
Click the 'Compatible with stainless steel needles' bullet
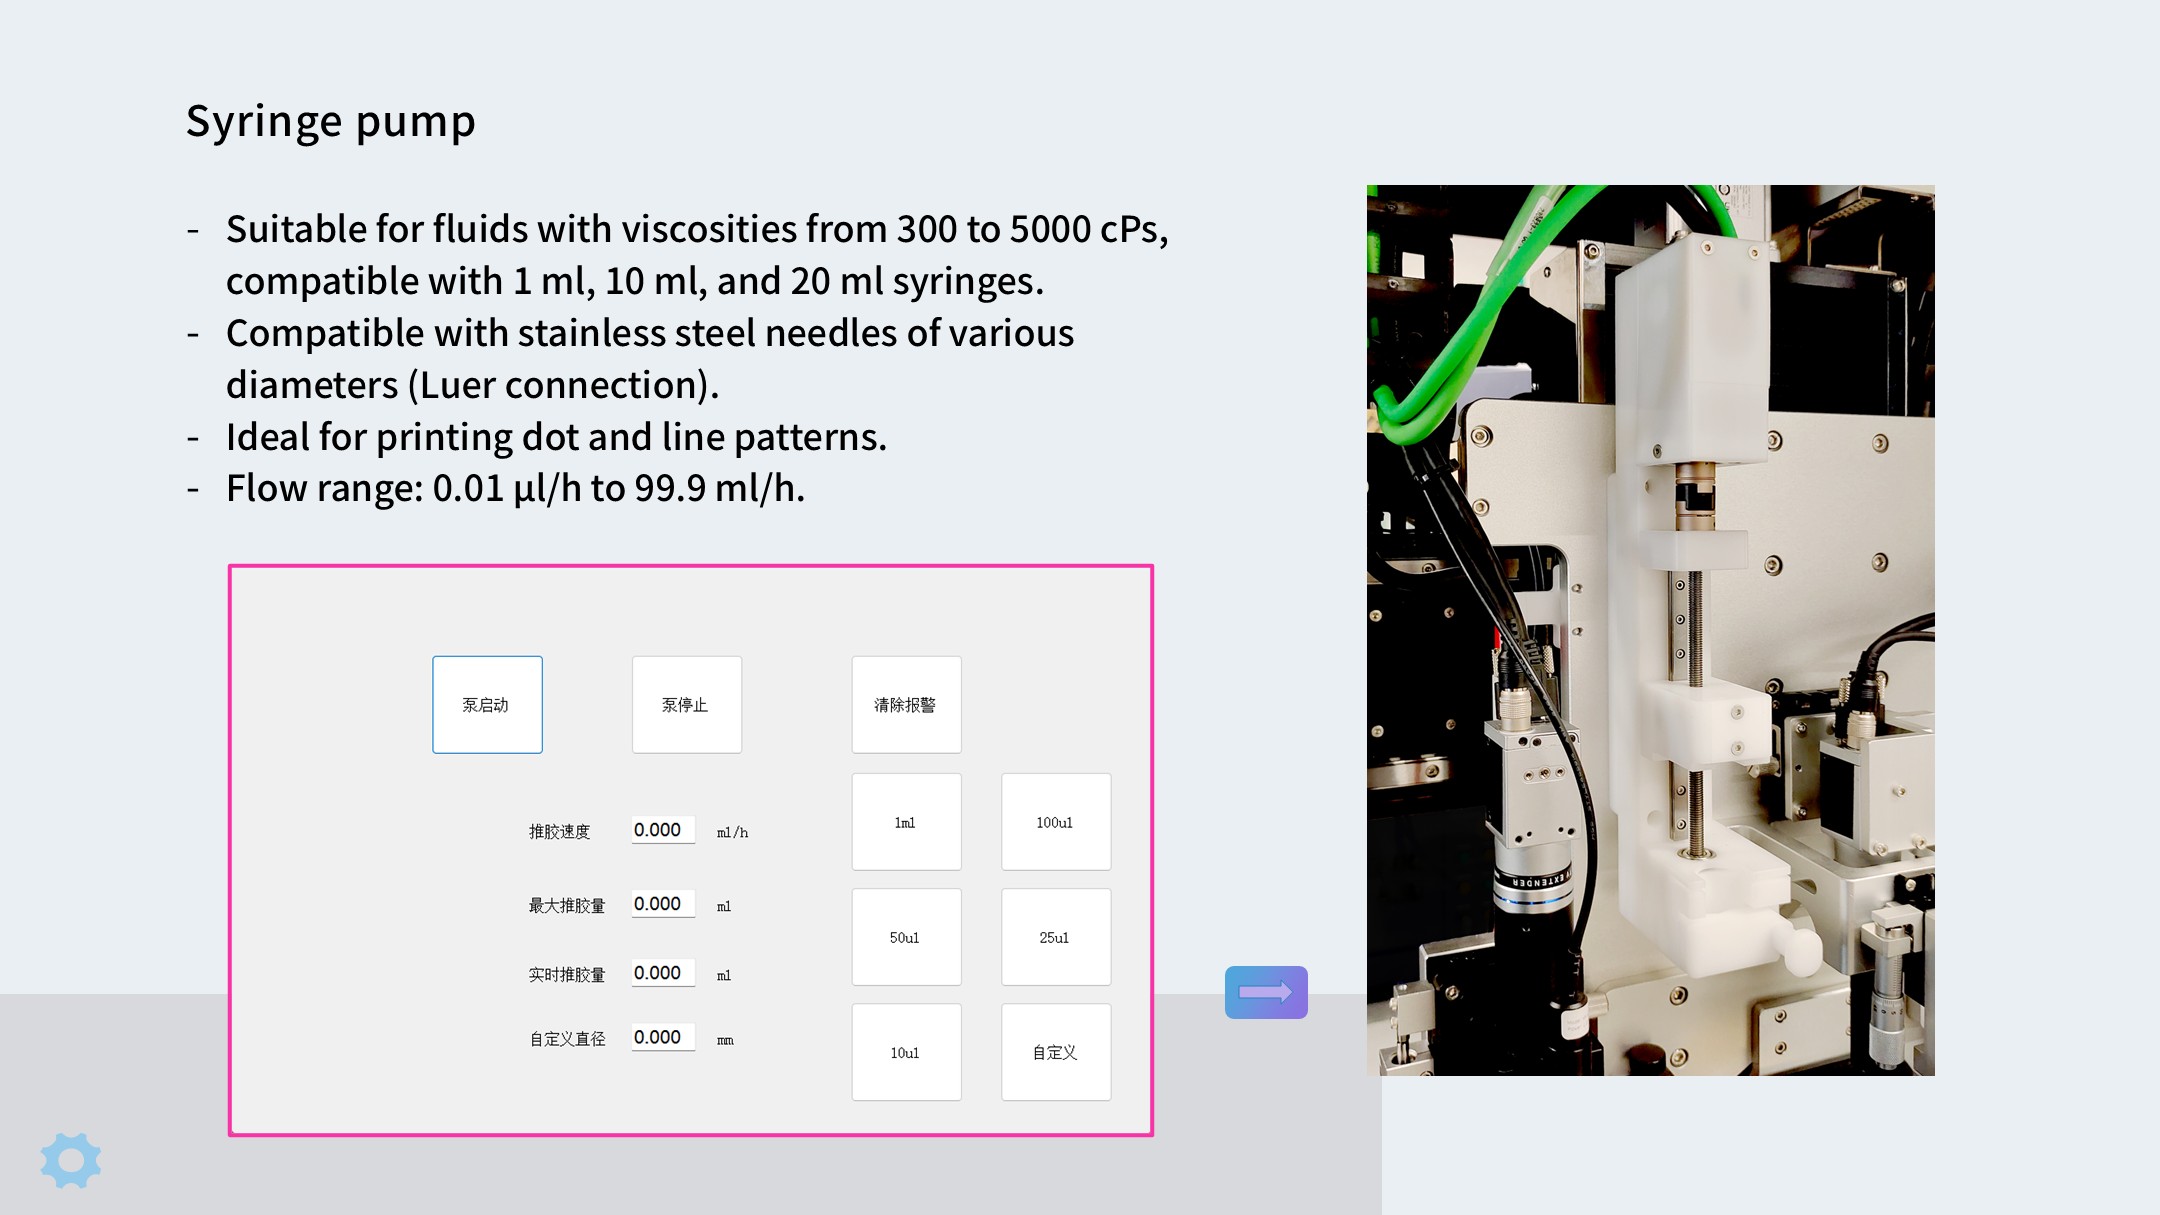650,359
